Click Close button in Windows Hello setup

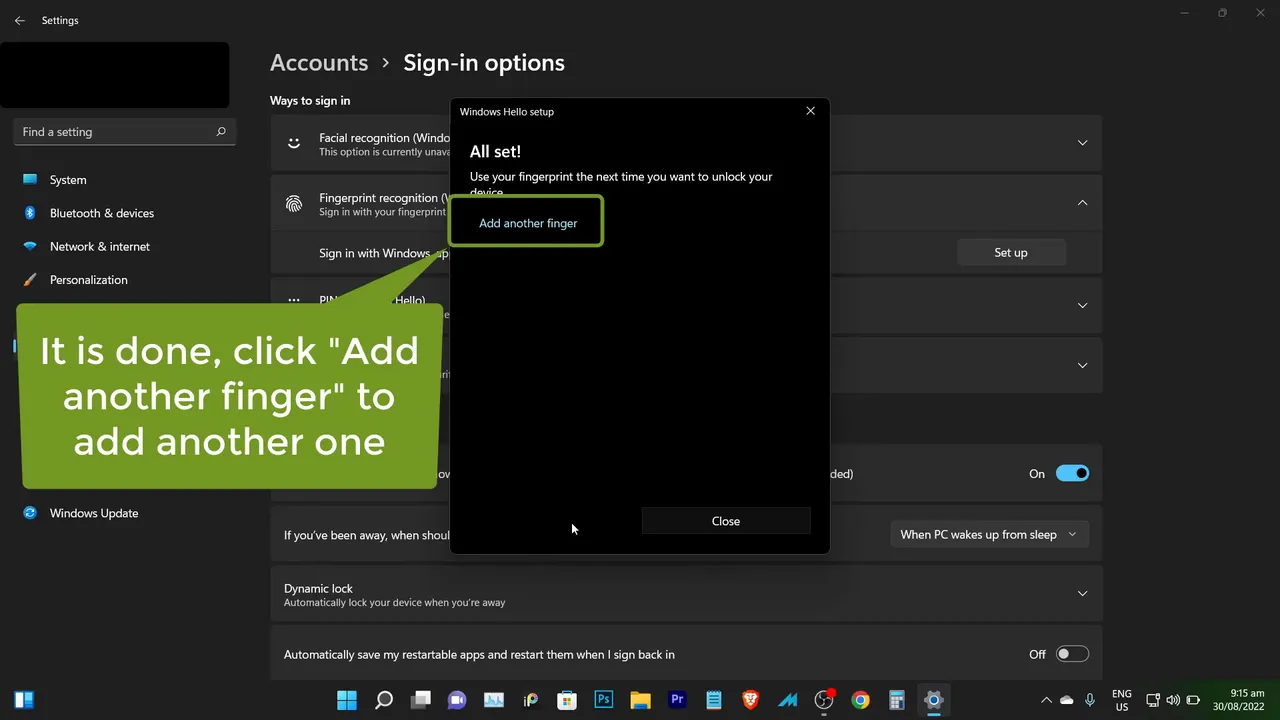tap(726, 521)
